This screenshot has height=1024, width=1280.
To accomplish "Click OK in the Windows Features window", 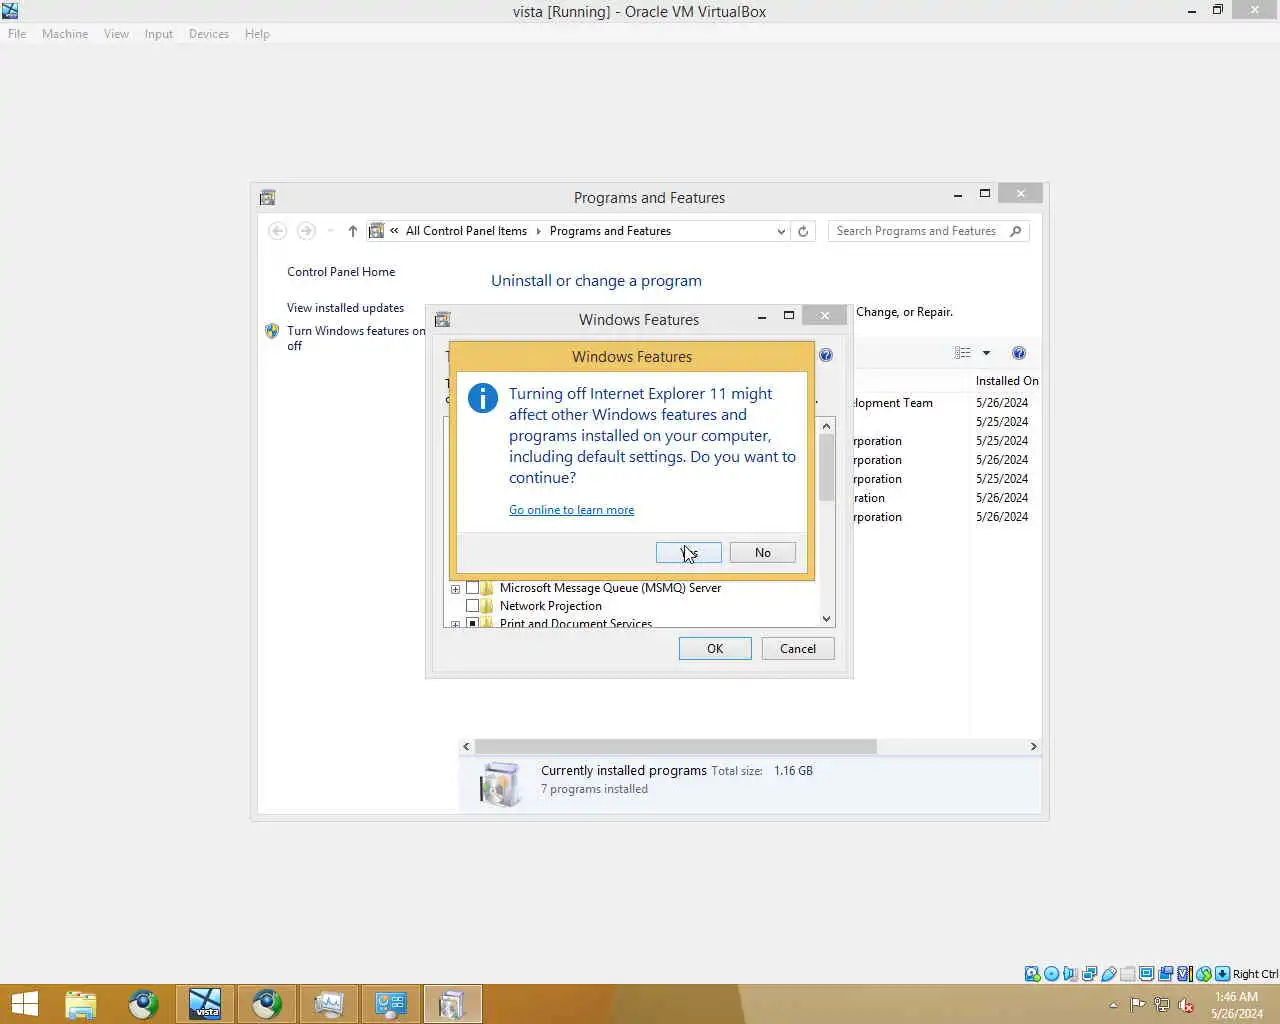I will [715, 649].
